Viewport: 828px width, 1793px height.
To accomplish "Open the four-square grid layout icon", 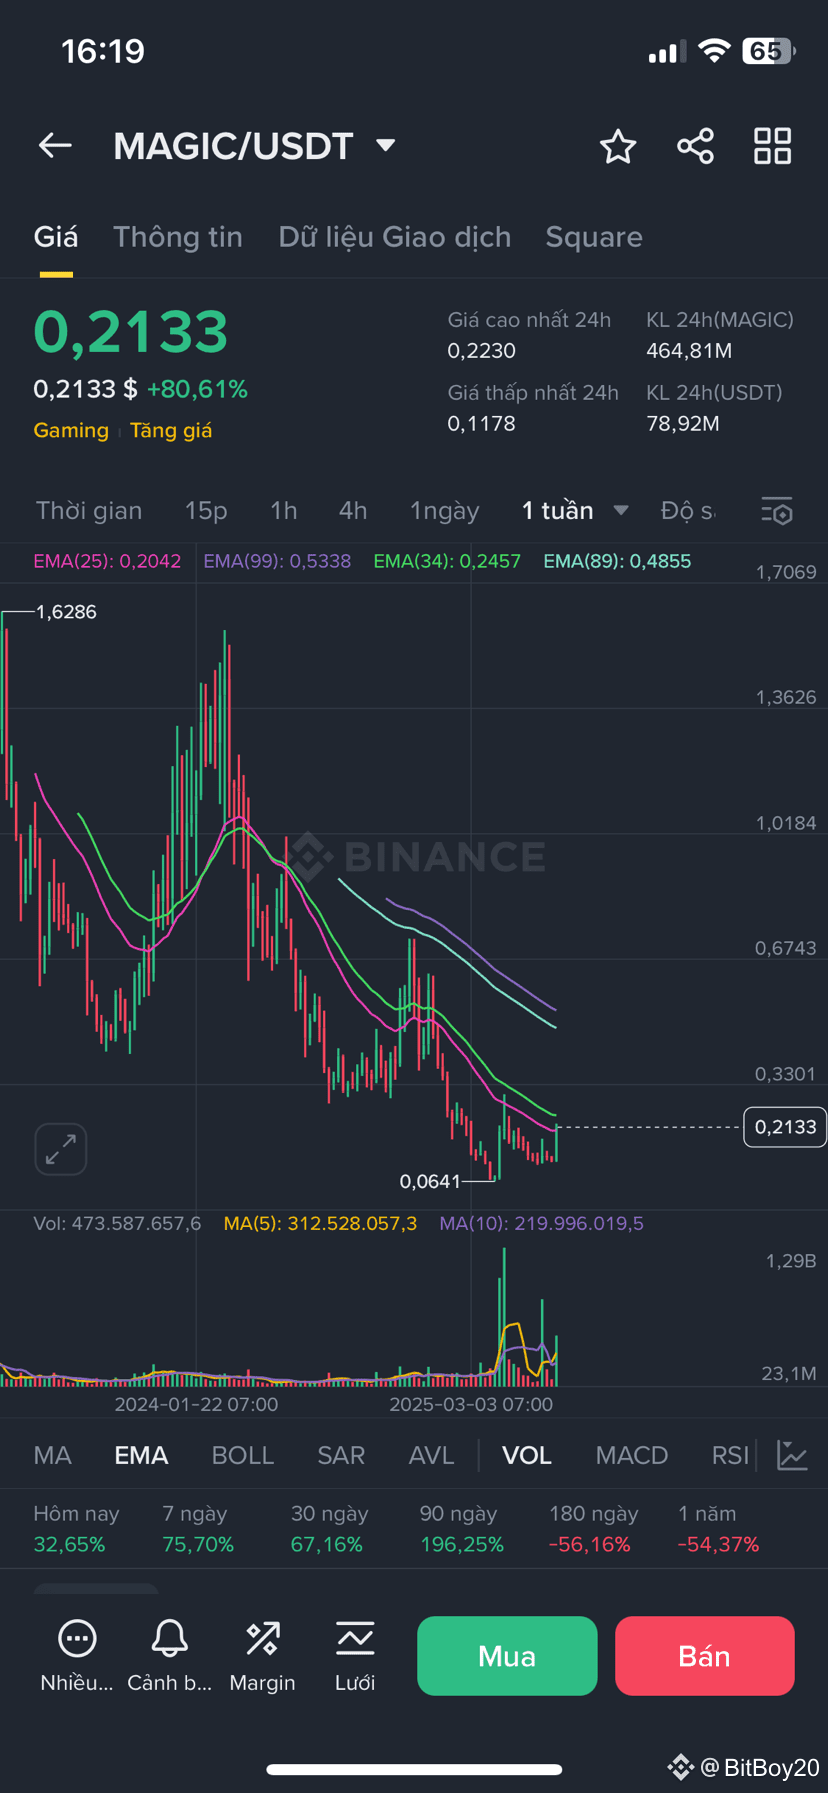I will coord(772,146).
